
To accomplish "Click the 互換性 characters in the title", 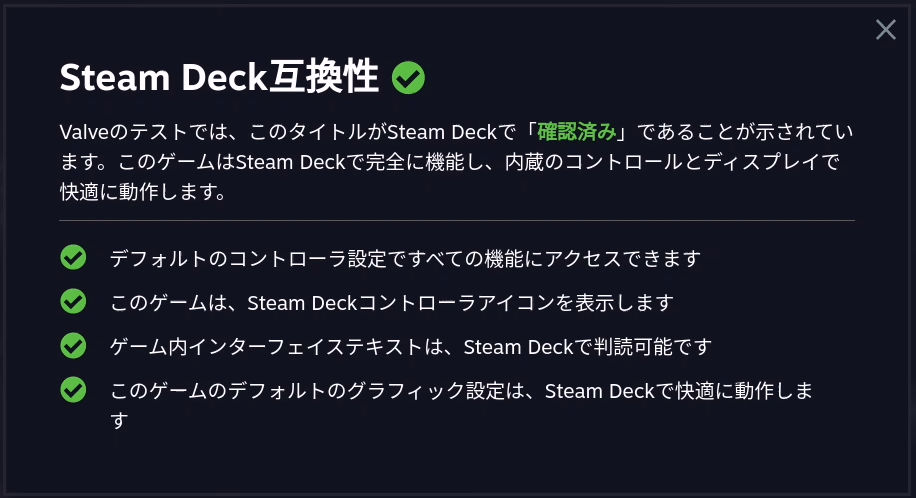I will click(324, 77).
